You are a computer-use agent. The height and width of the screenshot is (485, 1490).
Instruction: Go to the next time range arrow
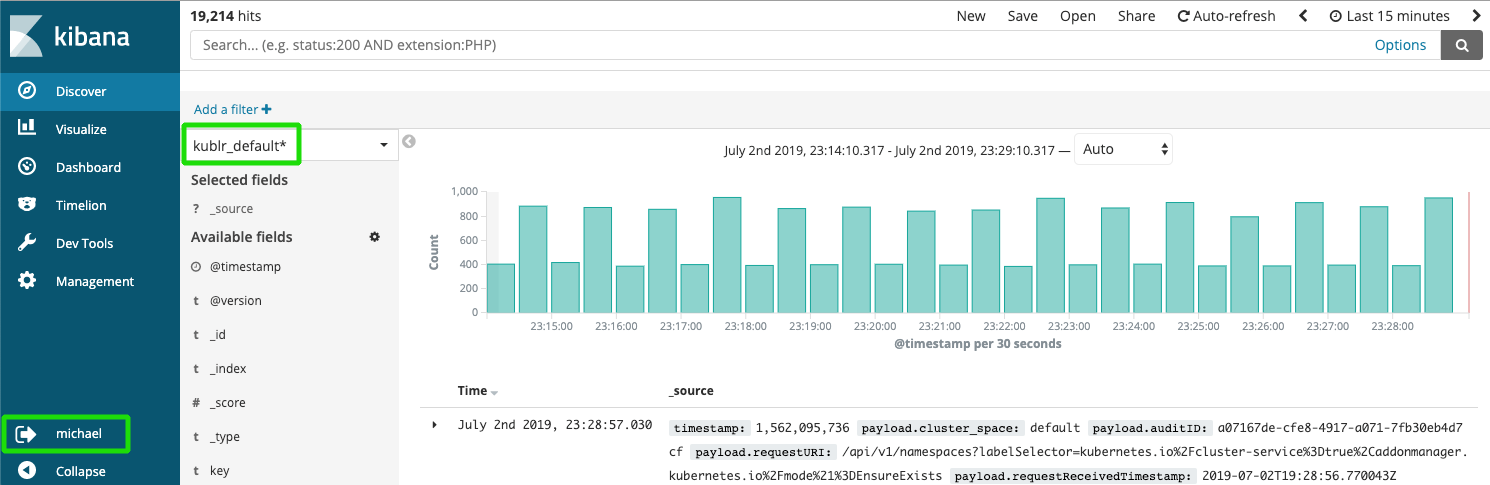tap(1476, 16)
